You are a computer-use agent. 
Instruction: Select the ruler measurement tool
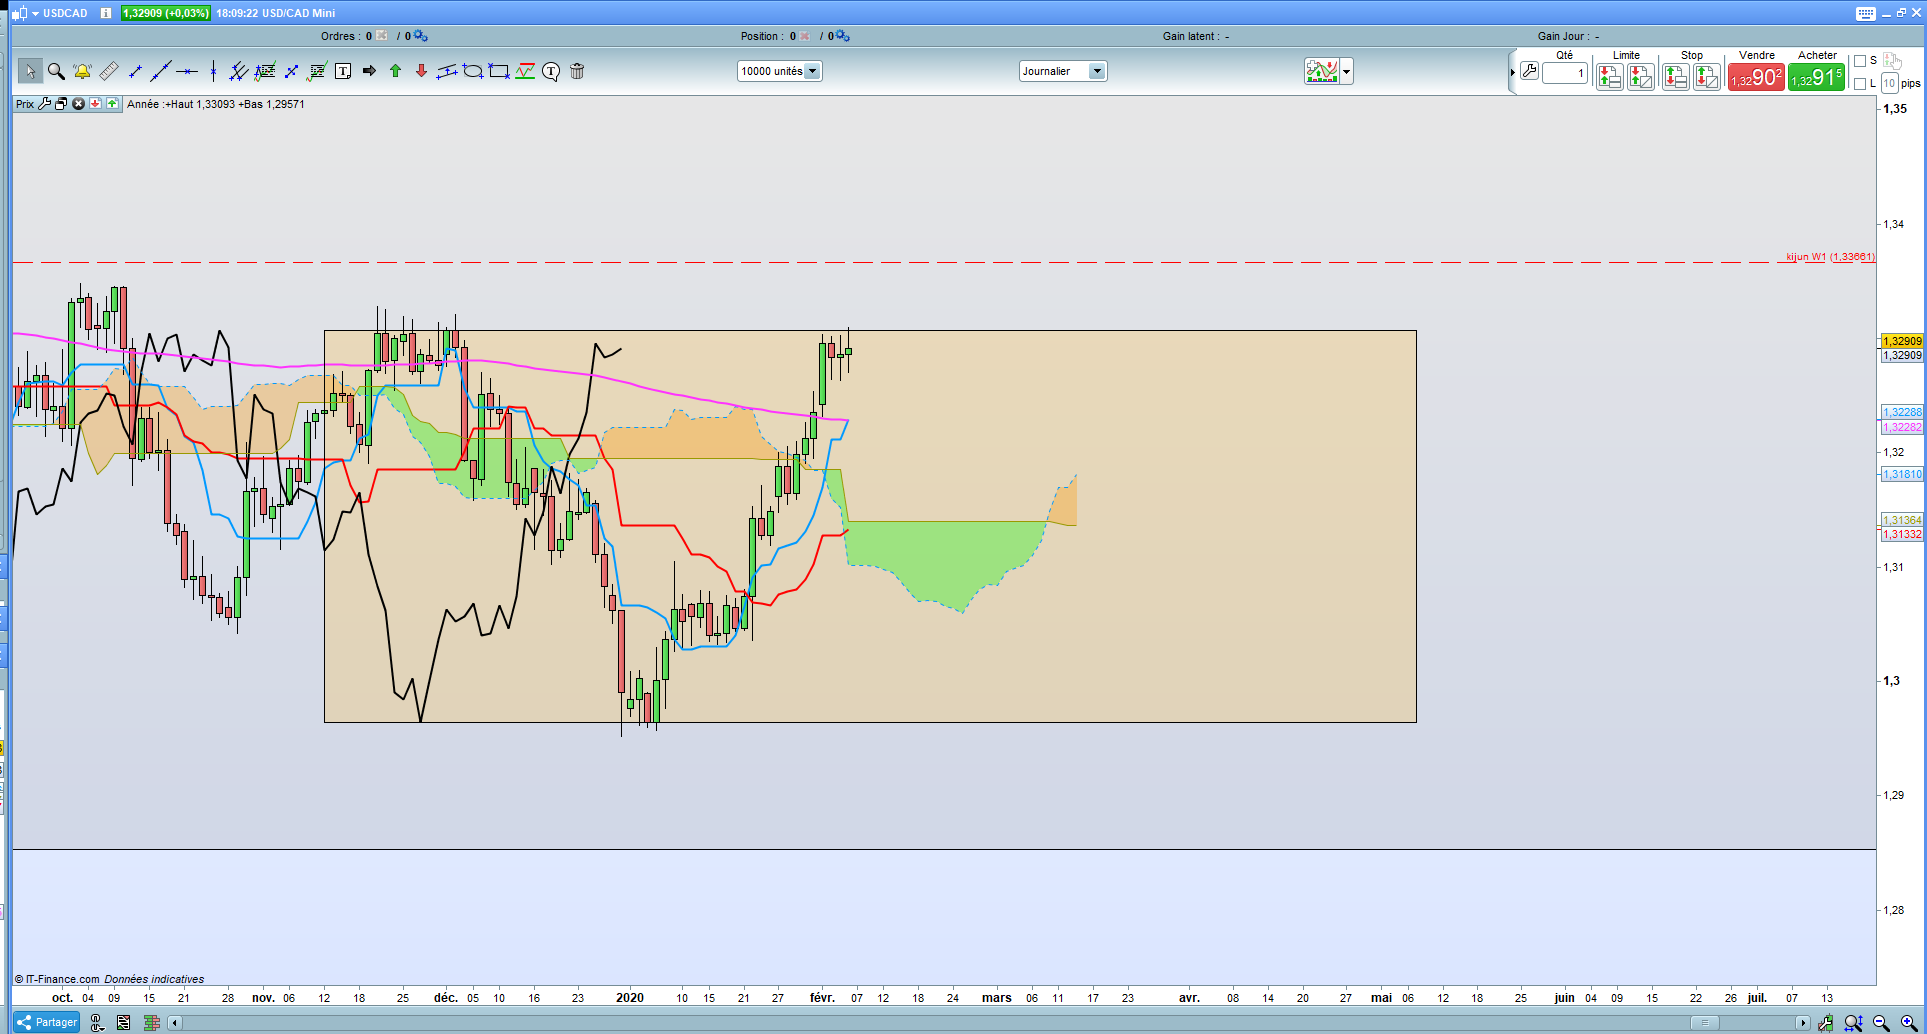[108, 71]
